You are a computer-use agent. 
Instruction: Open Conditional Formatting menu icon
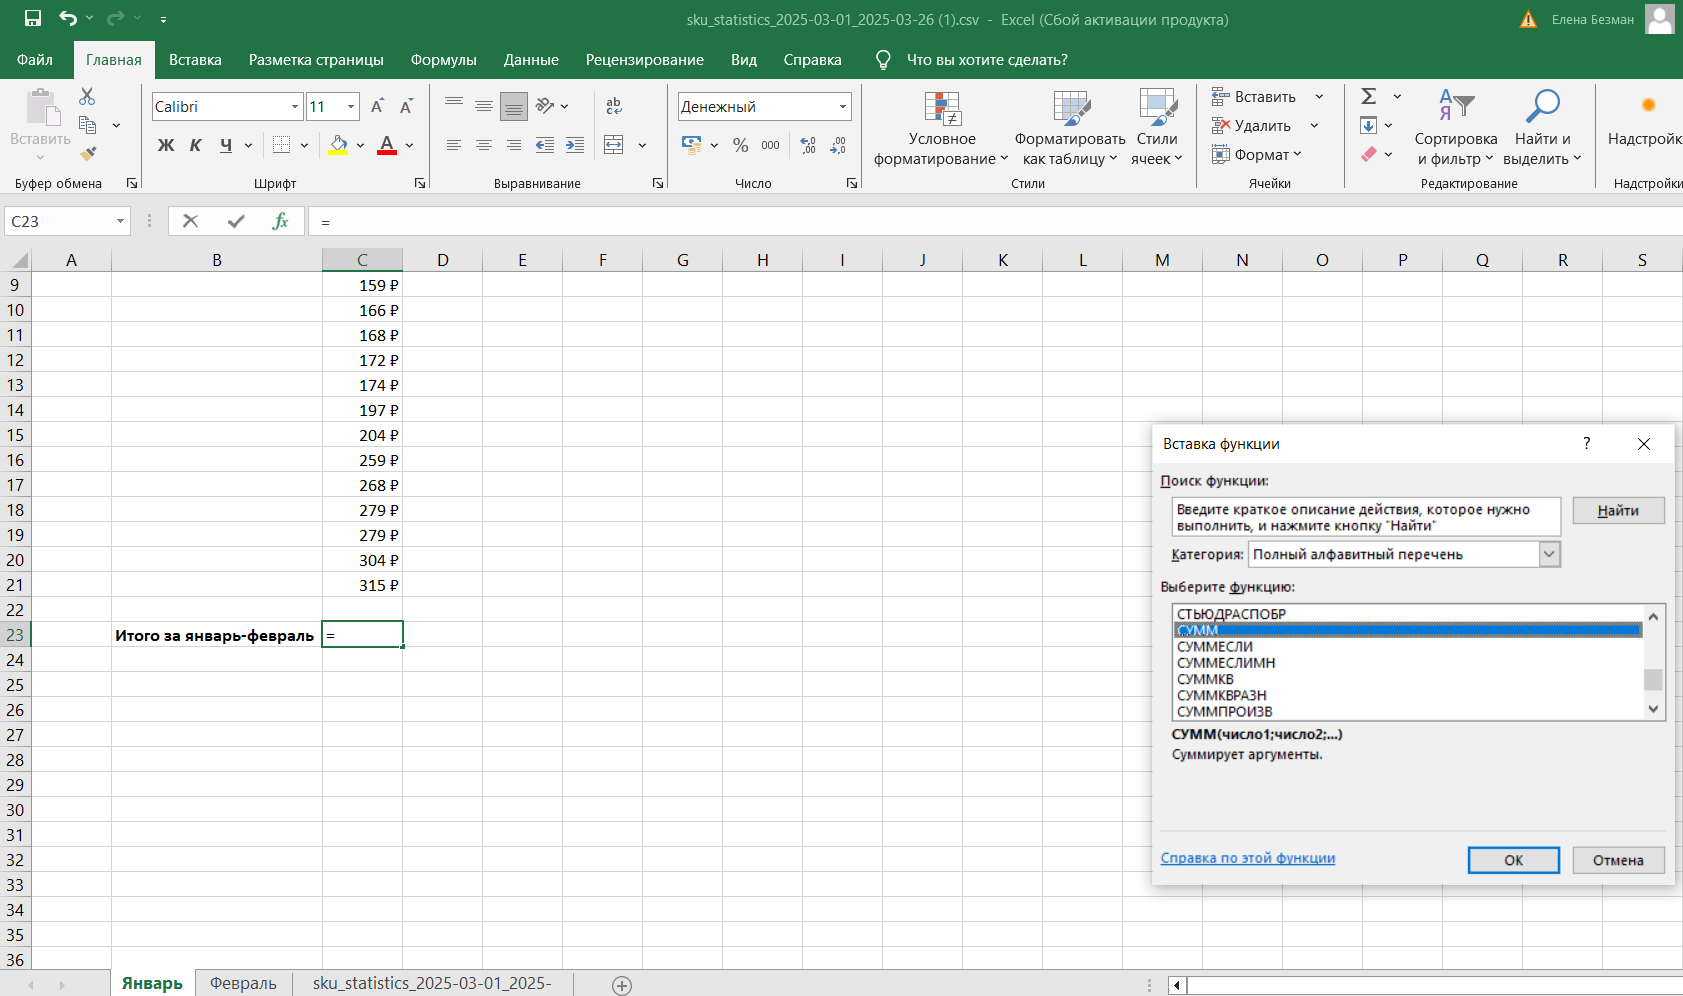click(941, 110)
